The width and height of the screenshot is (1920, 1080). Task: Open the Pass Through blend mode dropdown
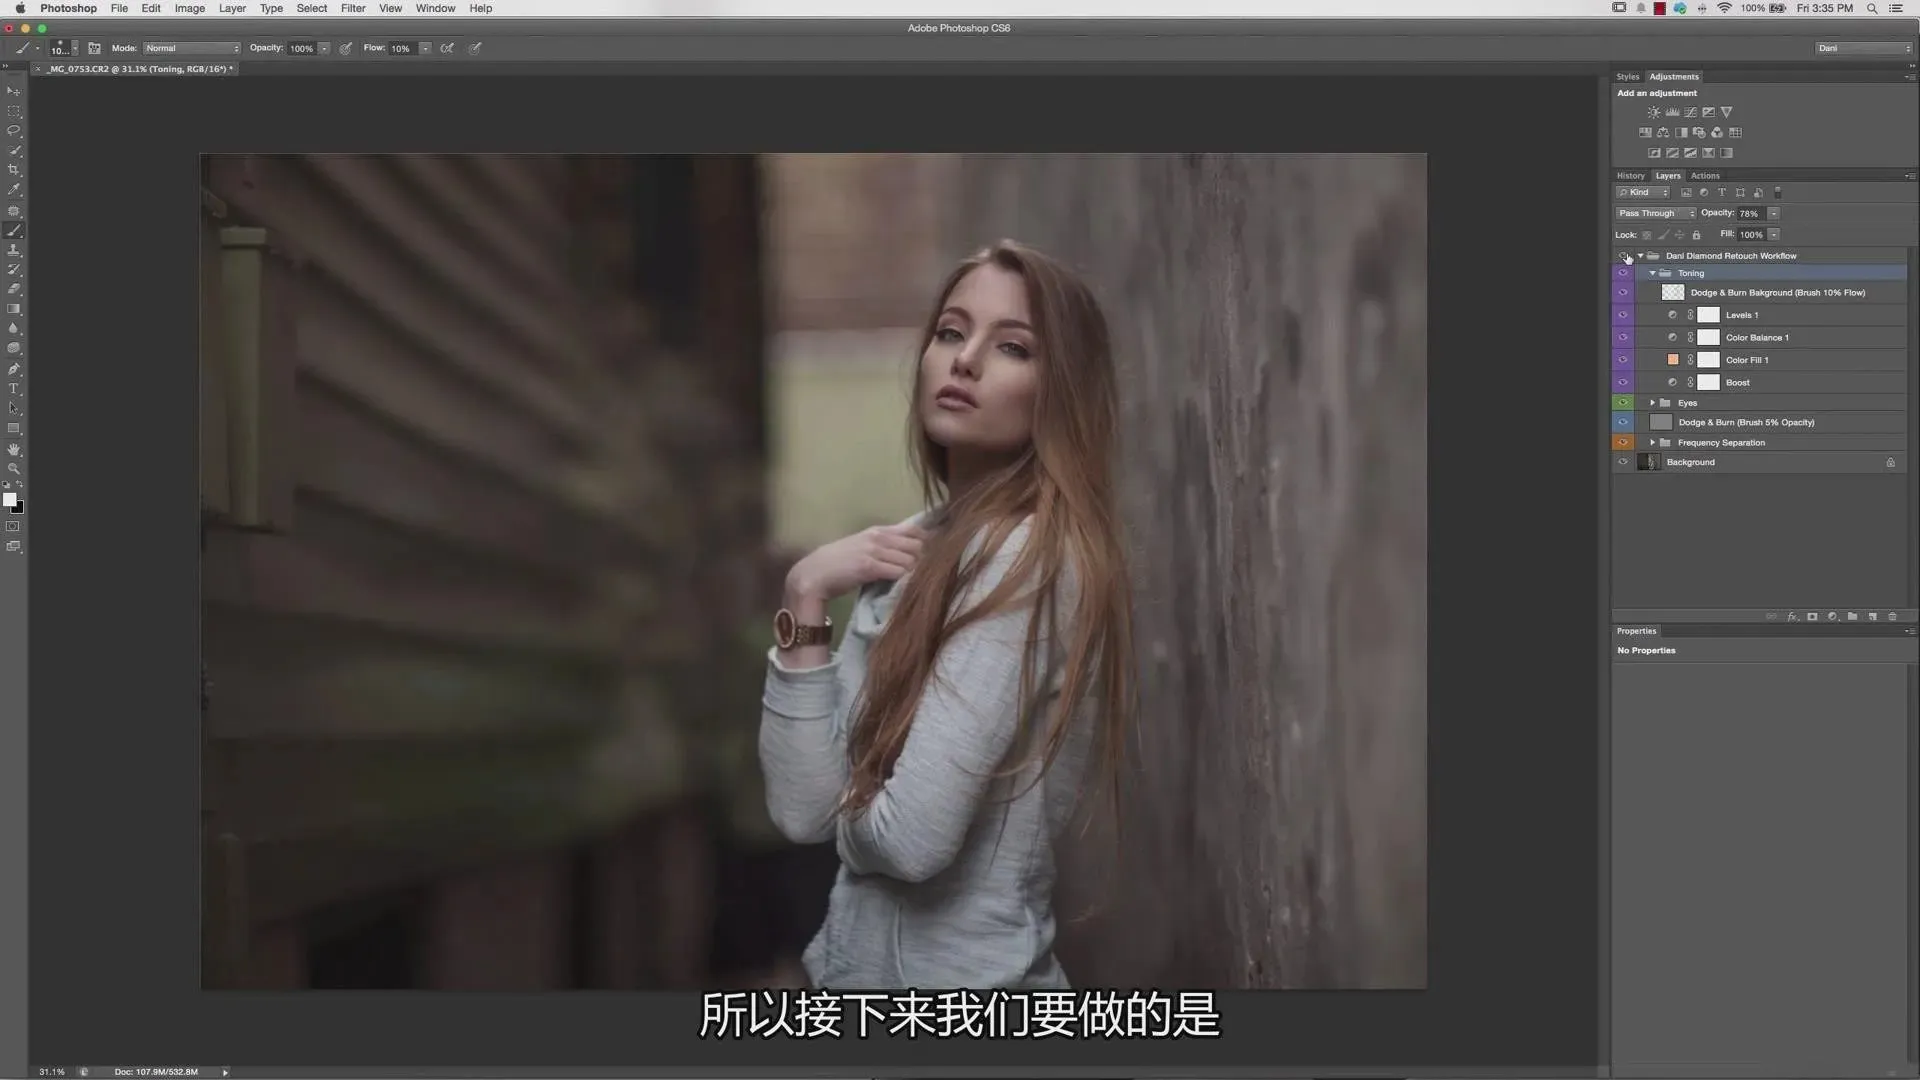point(1656,213)
